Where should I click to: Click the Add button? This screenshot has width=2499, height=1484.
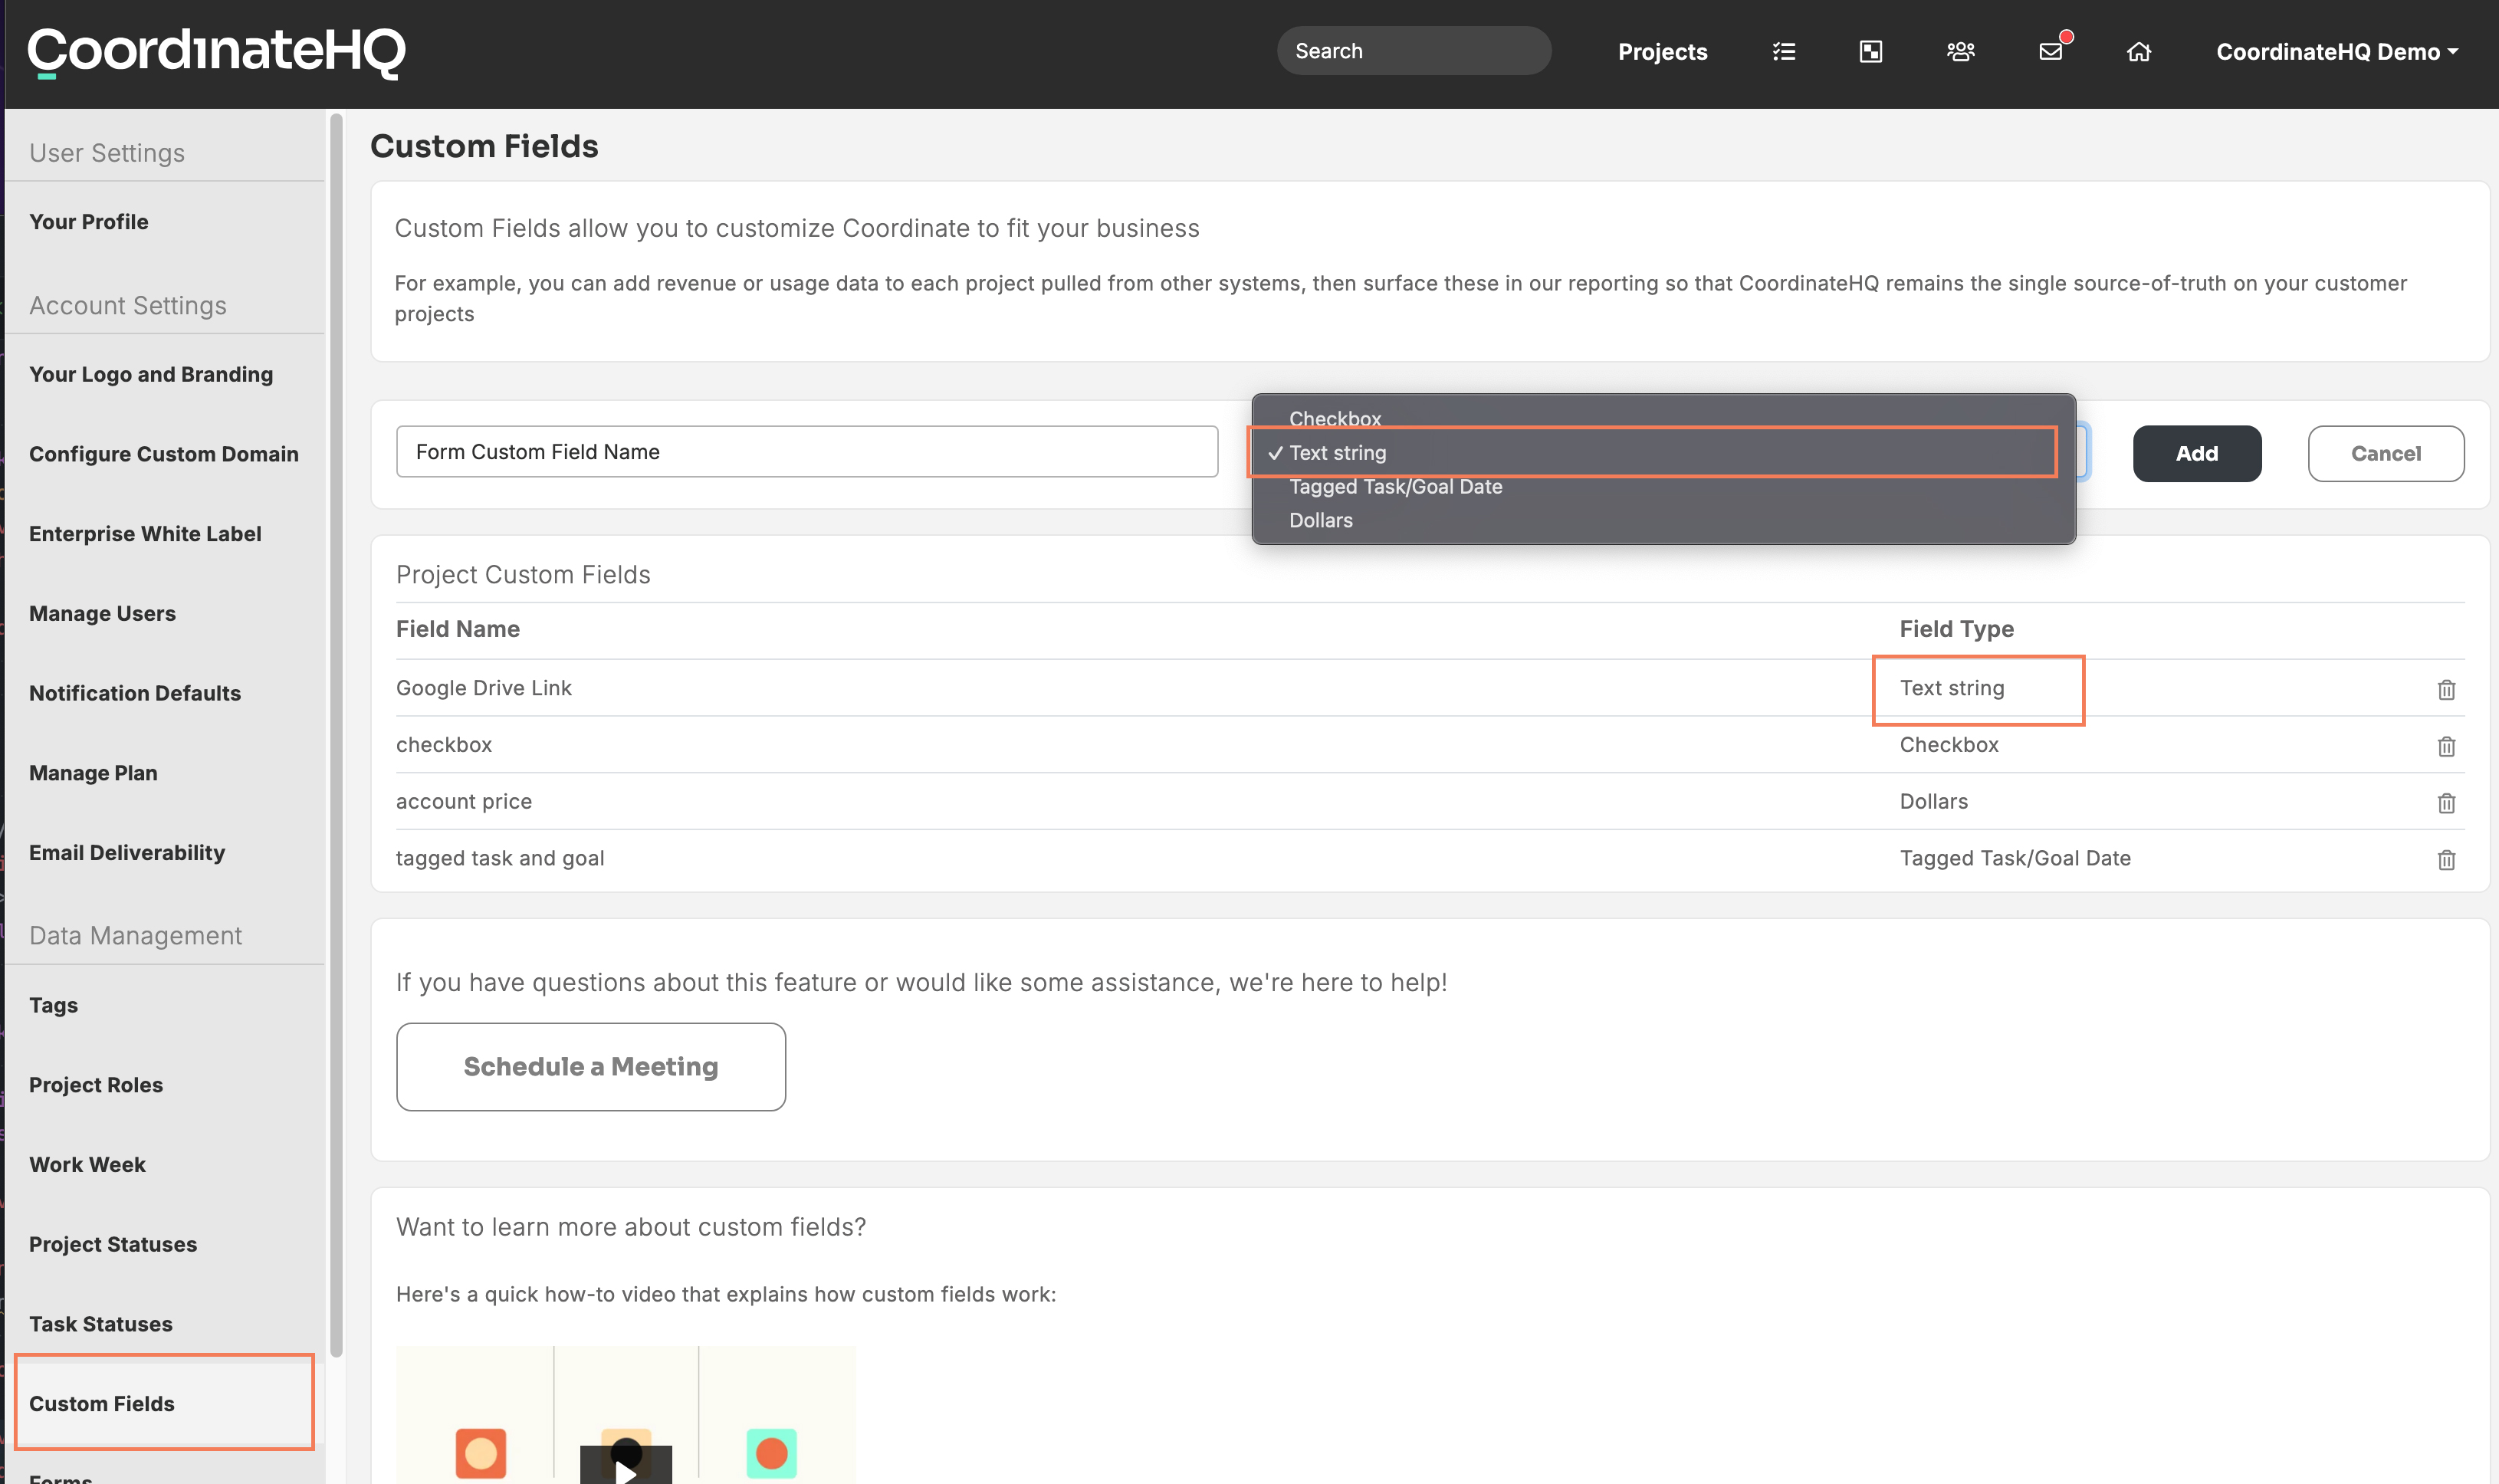click(2196, 453)
